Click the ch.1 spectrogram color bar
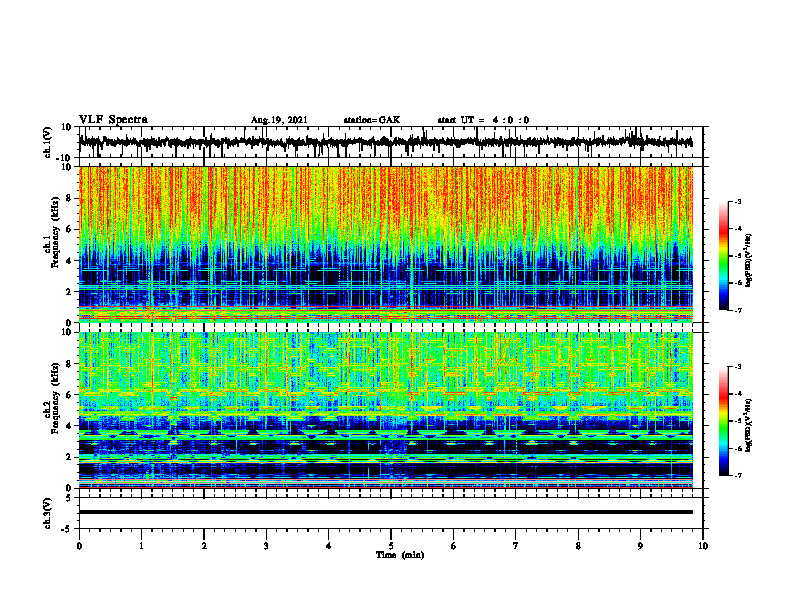Image resolution: width=792 pixels, height=612 pixels. tap(724, 256)
